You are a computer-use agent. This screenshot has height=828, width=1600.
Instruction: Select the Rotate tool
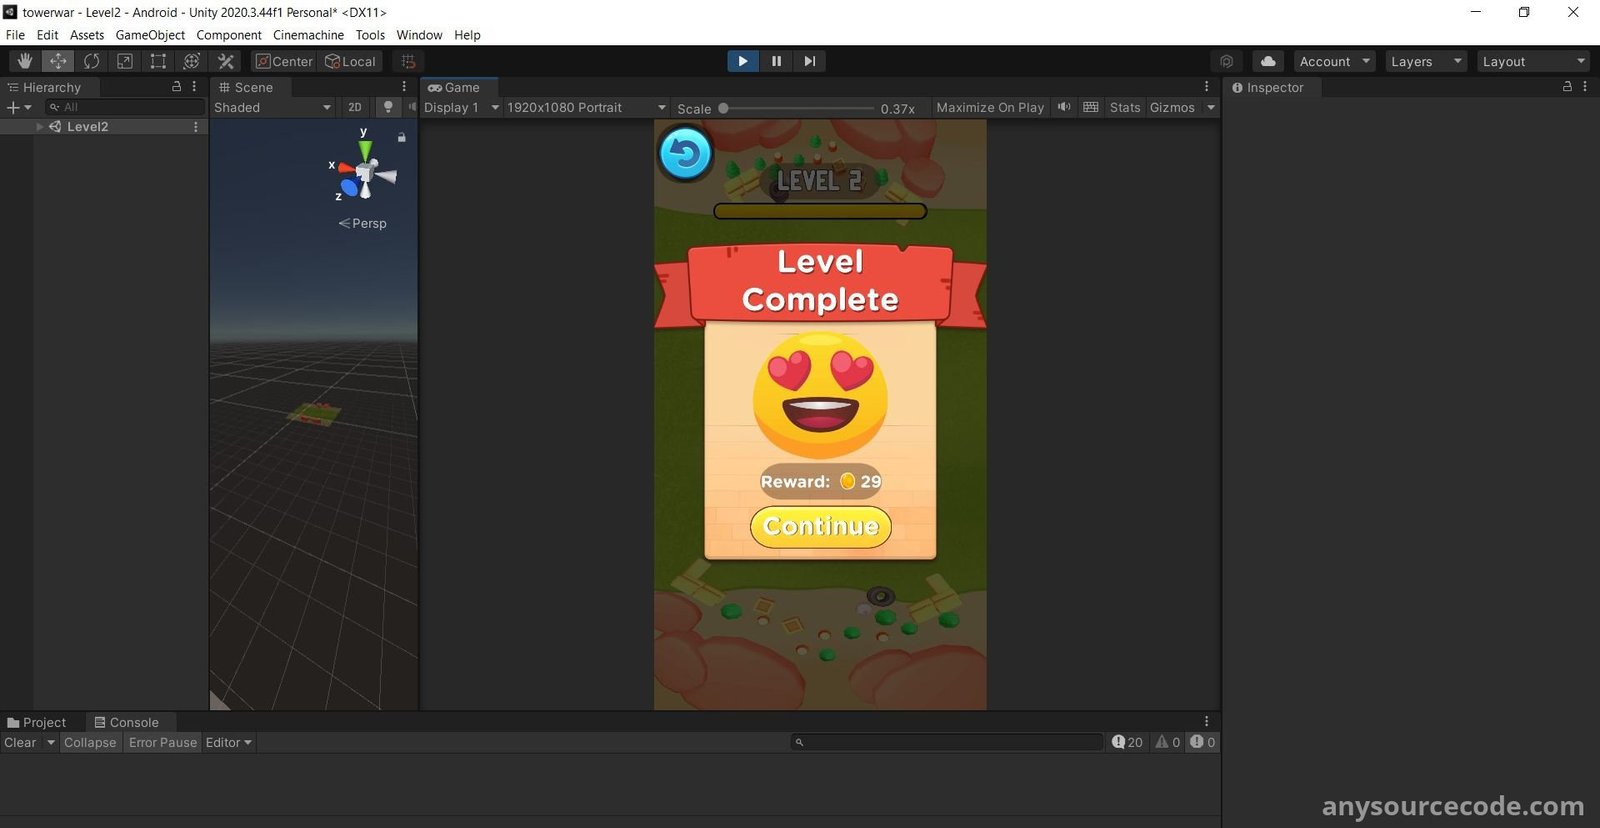coord(92,61)
